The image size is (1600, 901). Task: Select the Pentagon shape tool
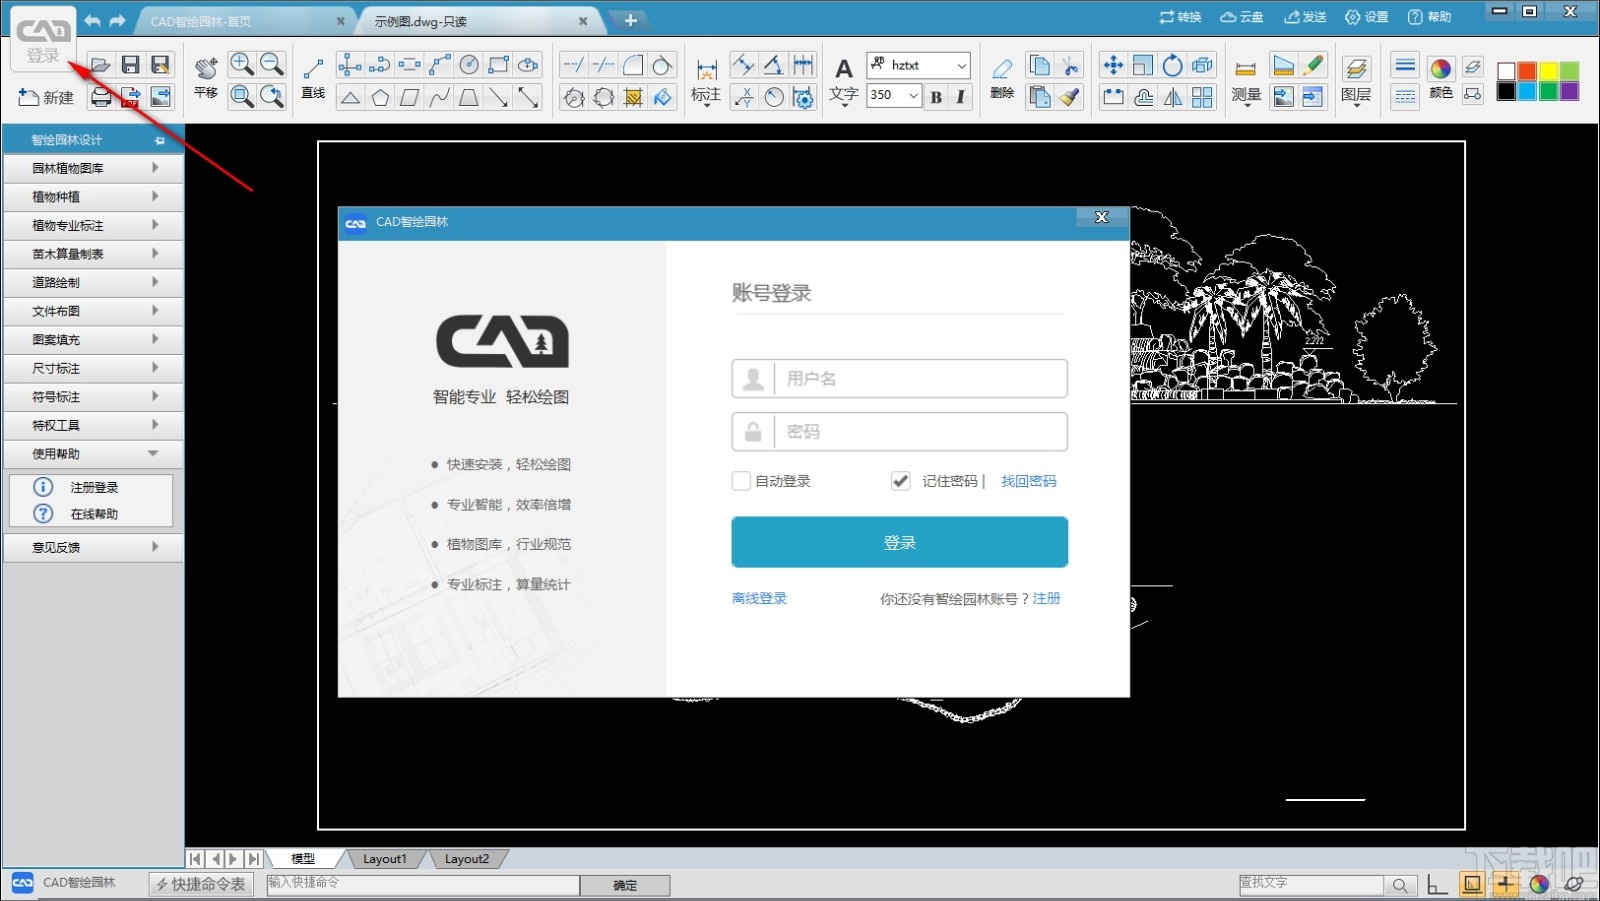[381, 97]
